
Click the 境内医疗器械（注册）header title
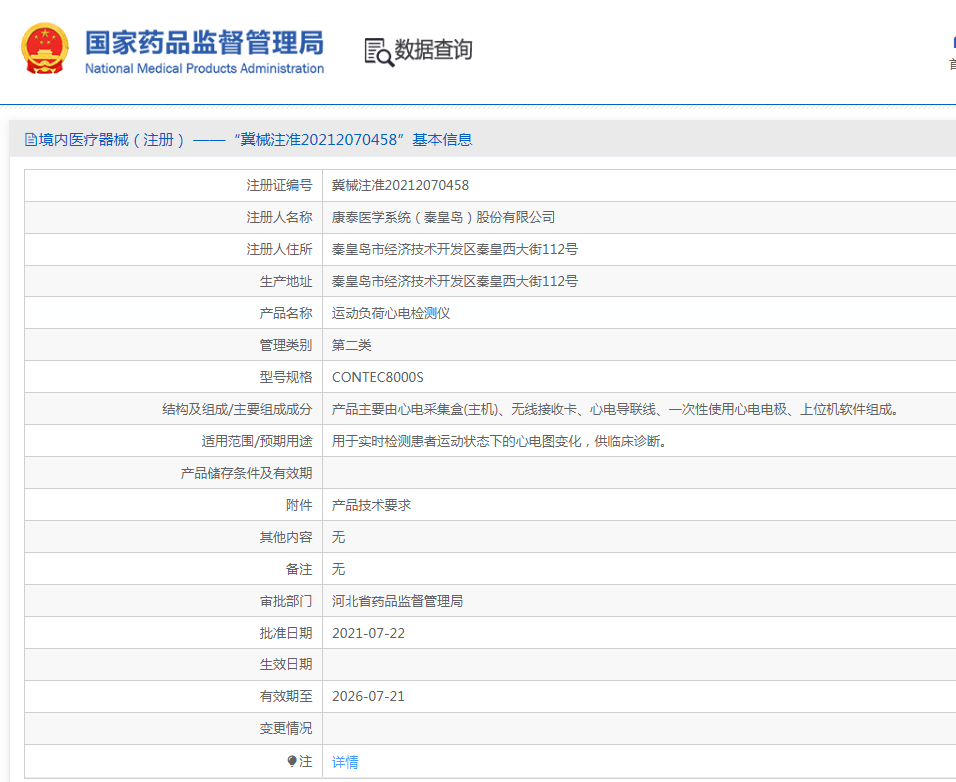248,140
